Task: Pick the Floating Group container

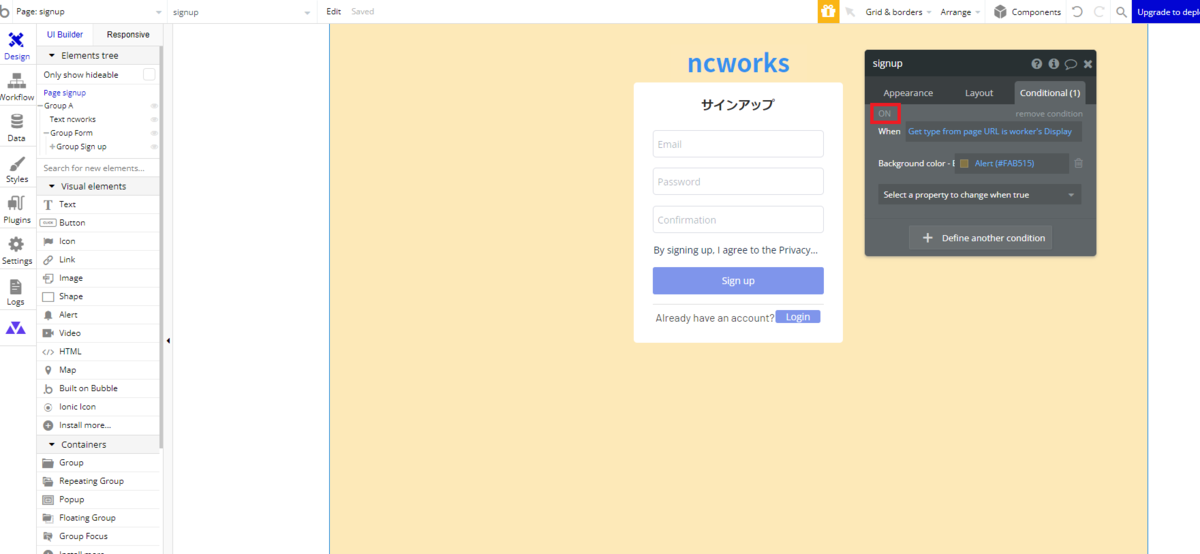Action: [x=98, y=518]
